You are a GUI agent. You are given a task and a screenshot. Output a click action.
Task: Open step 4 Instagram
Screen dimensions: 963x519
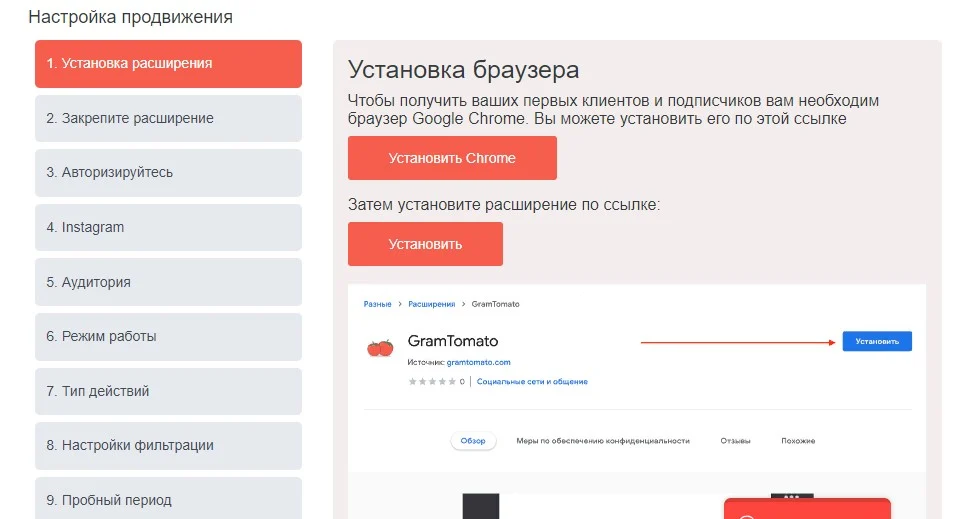coord(168,227)
